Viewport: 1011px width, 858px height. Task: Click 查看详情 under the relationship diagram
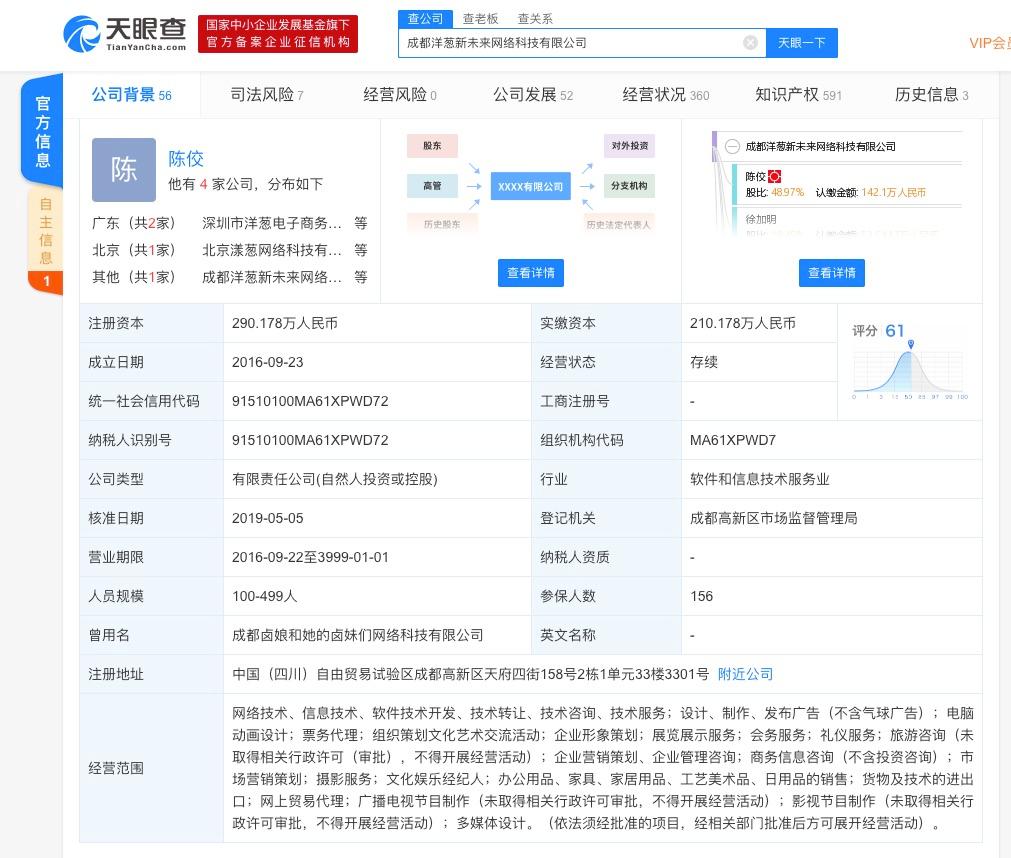coord(531,273)
